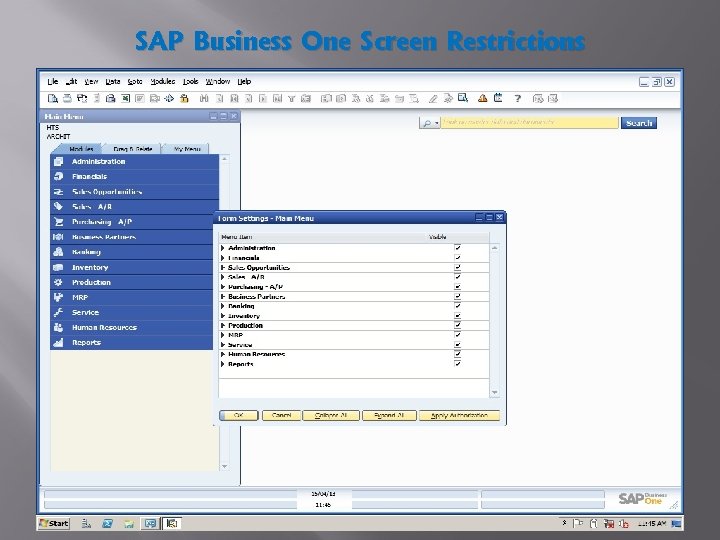Screen dimensions: 720x540
Task: Expand Business Partners node in Form Settings
Action: pos(223,296)
